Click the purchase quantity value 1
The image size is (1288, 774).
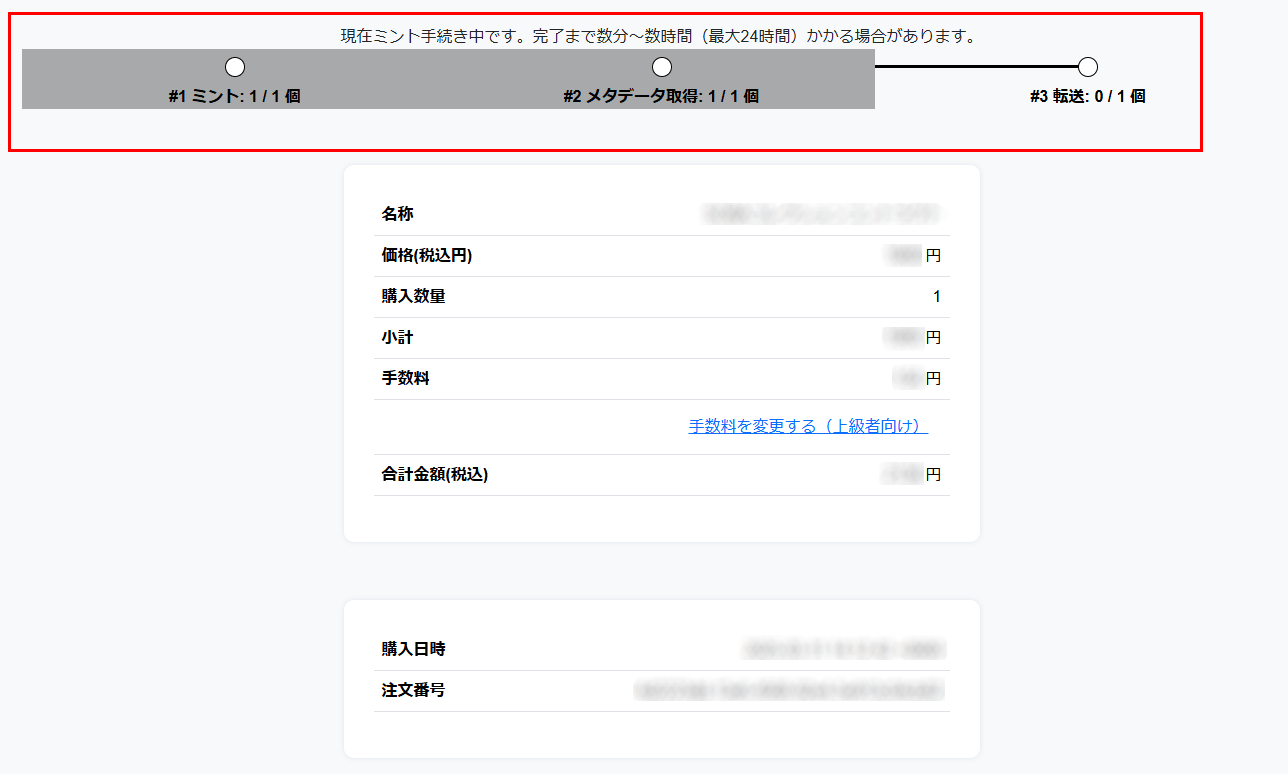pos(937,297)
